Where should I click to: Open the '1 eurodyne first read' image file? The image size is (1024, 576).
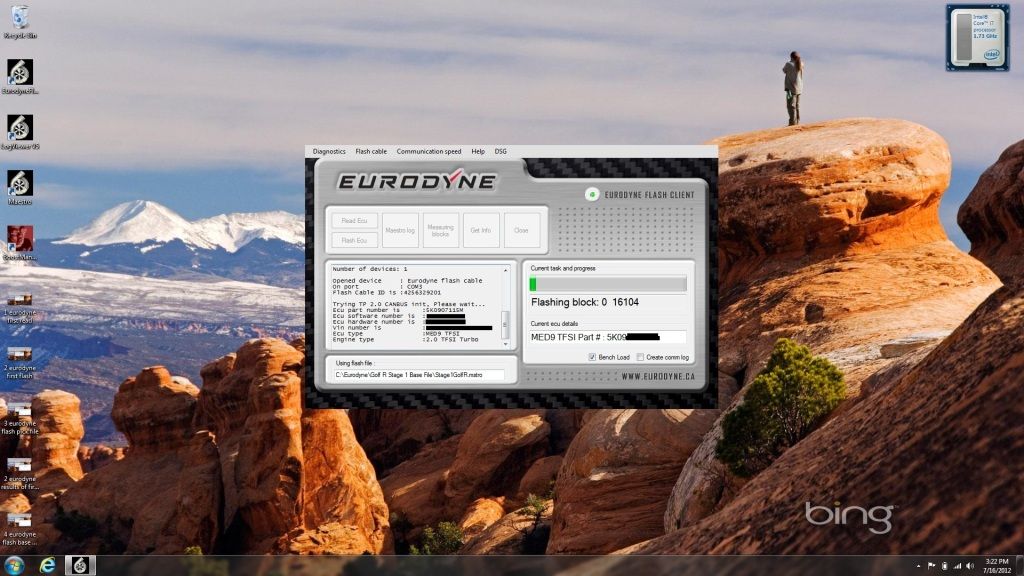pos(20,308)
